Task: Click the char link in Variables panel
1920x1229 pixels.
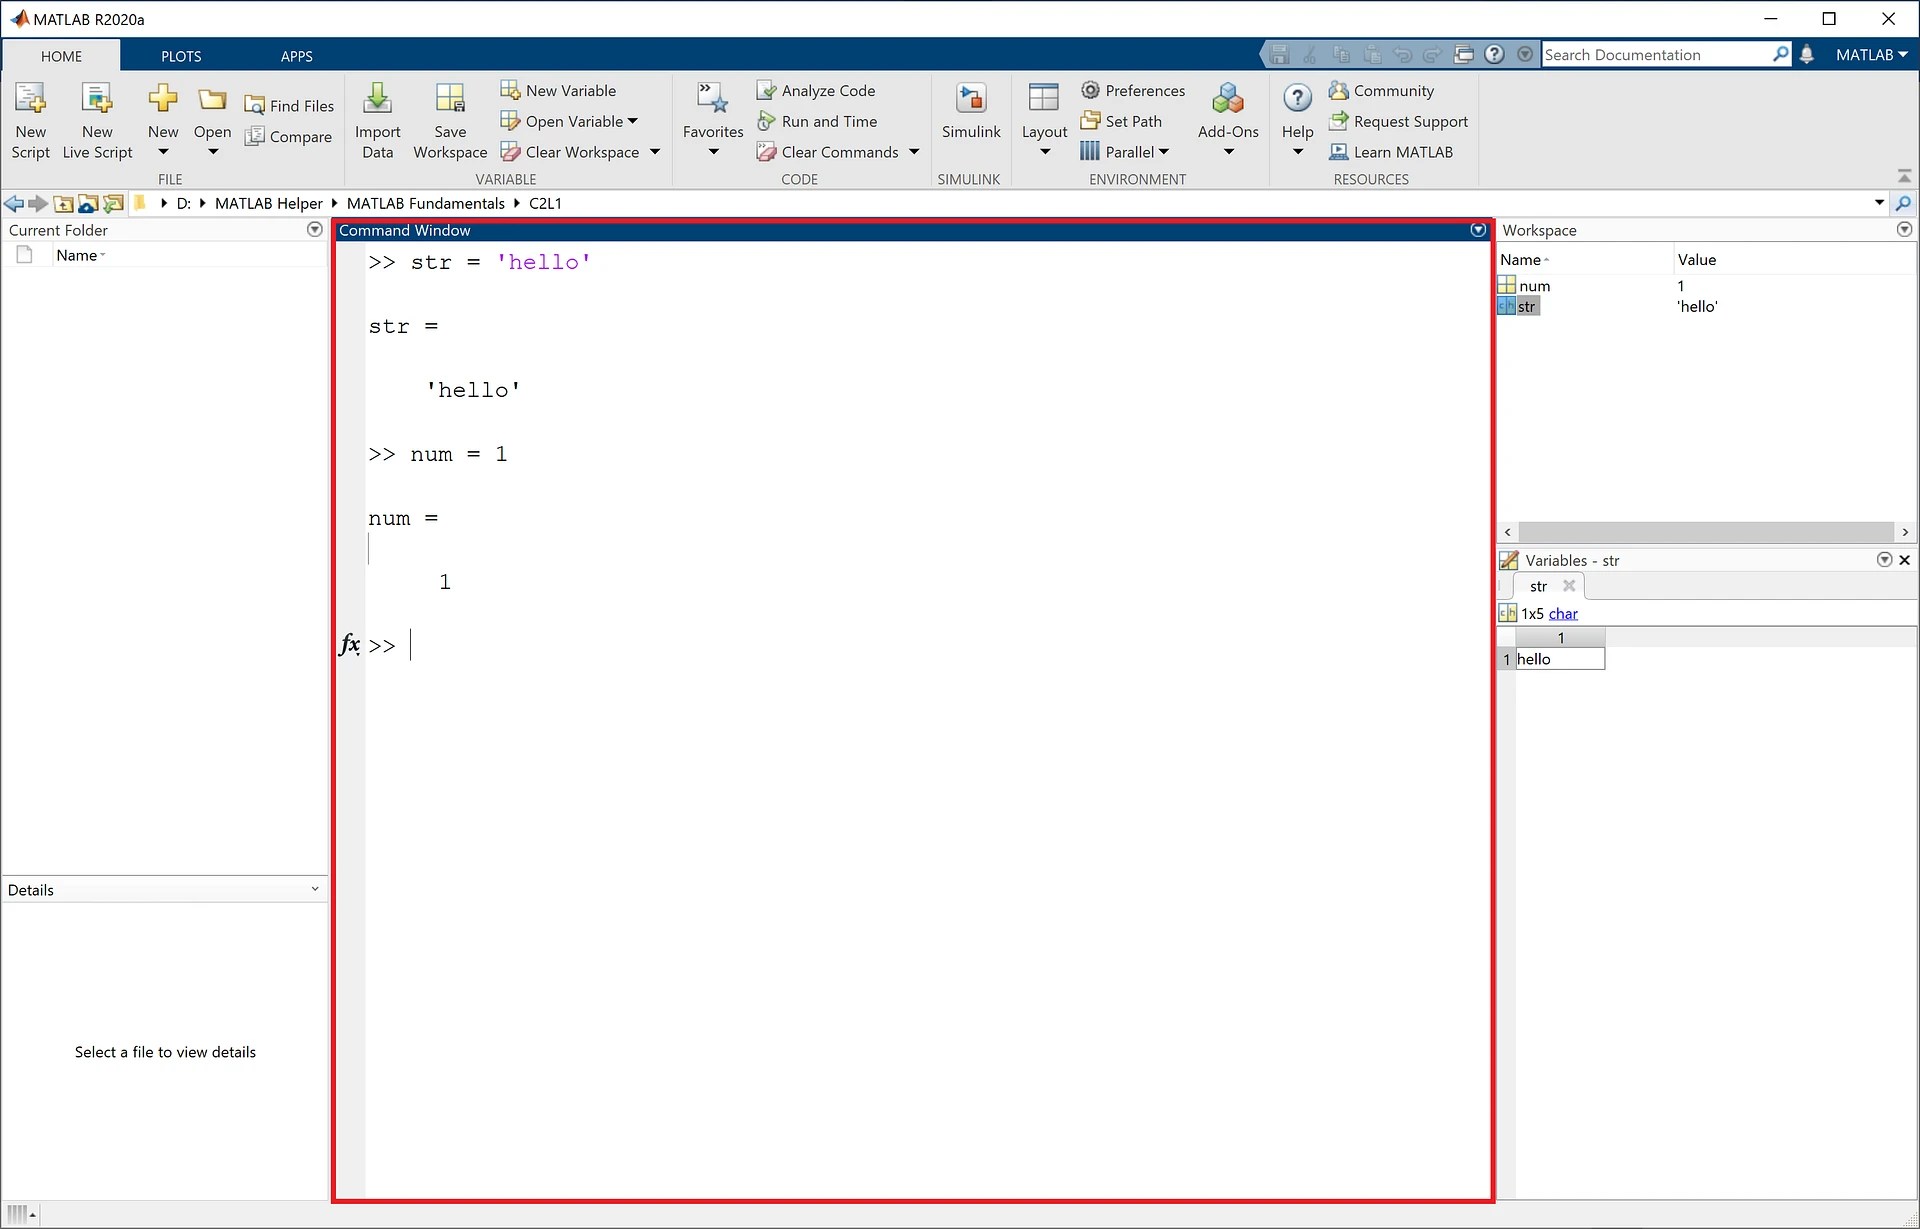Action: coord(1566,613)
